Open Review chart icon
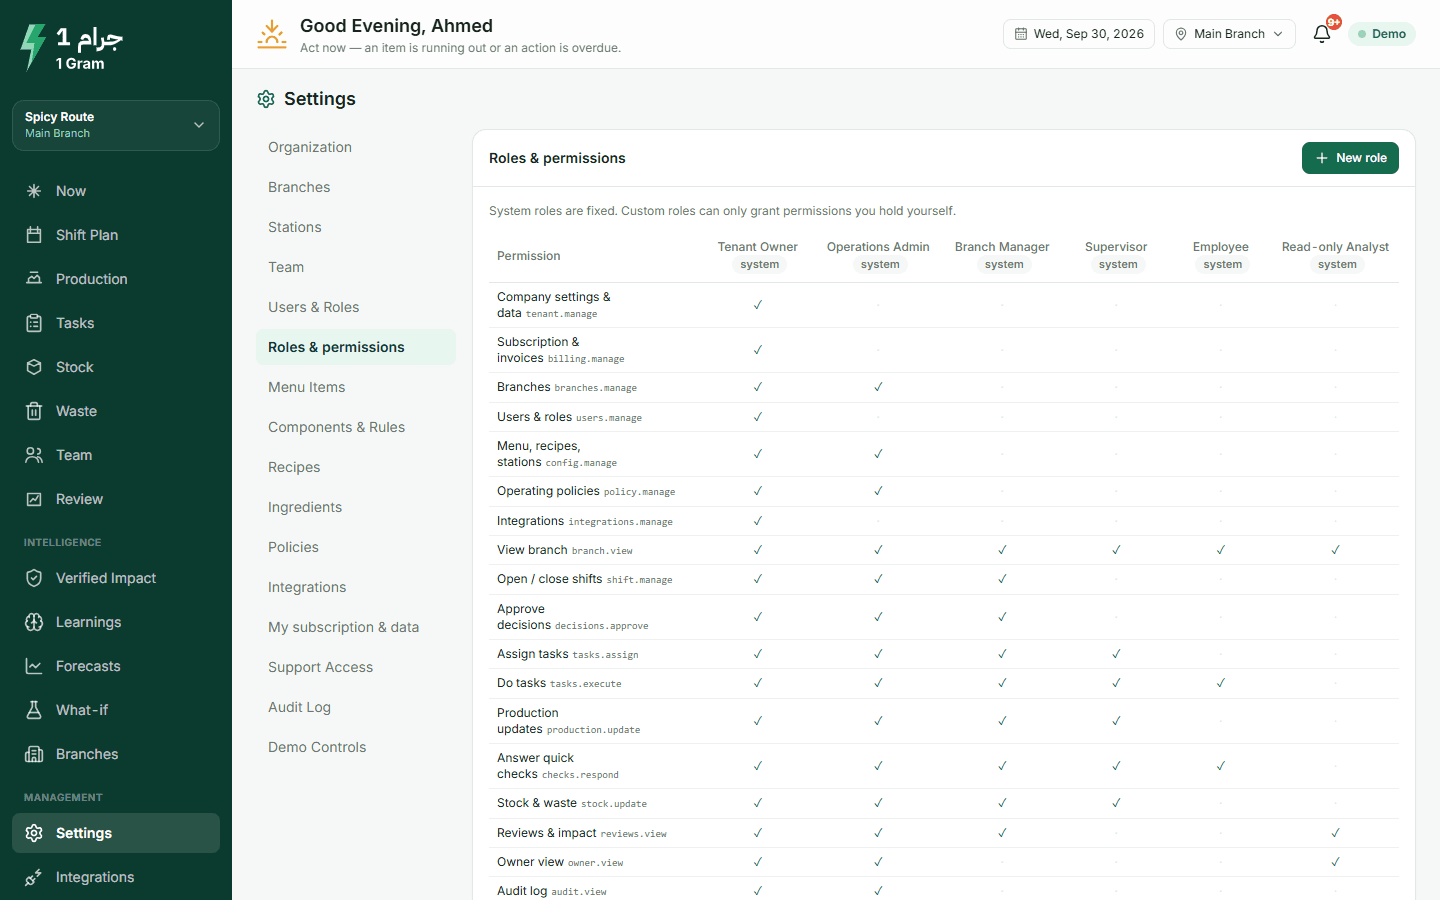The width and height of the screenshot is (1440, 900). tap(34, 499)
